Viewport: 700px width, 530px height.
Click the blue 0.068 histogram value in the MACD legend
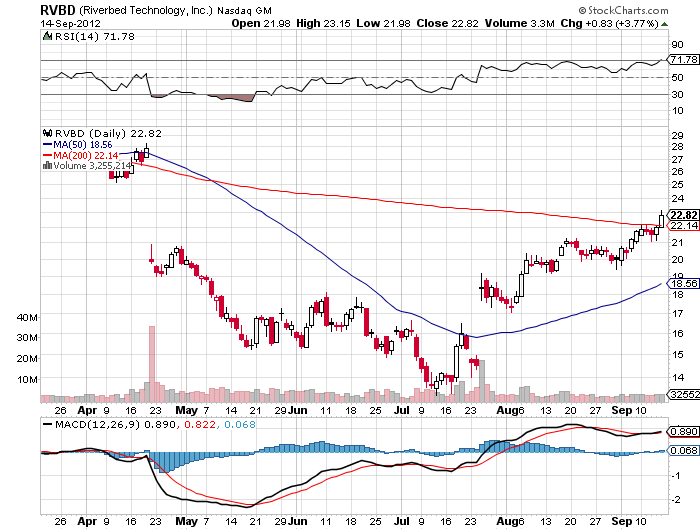click(x=240, y=424)
